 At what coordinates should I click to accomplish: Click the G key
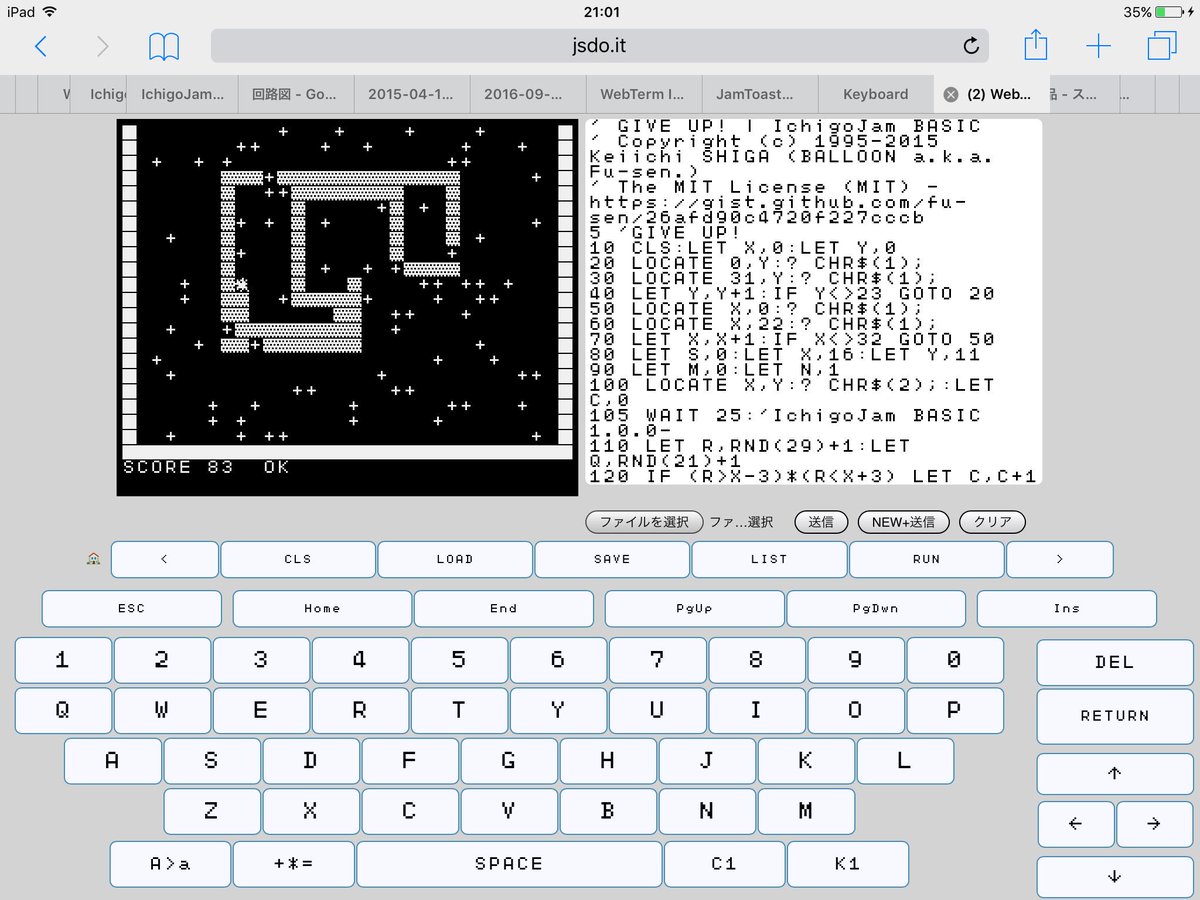pos(509,761)
